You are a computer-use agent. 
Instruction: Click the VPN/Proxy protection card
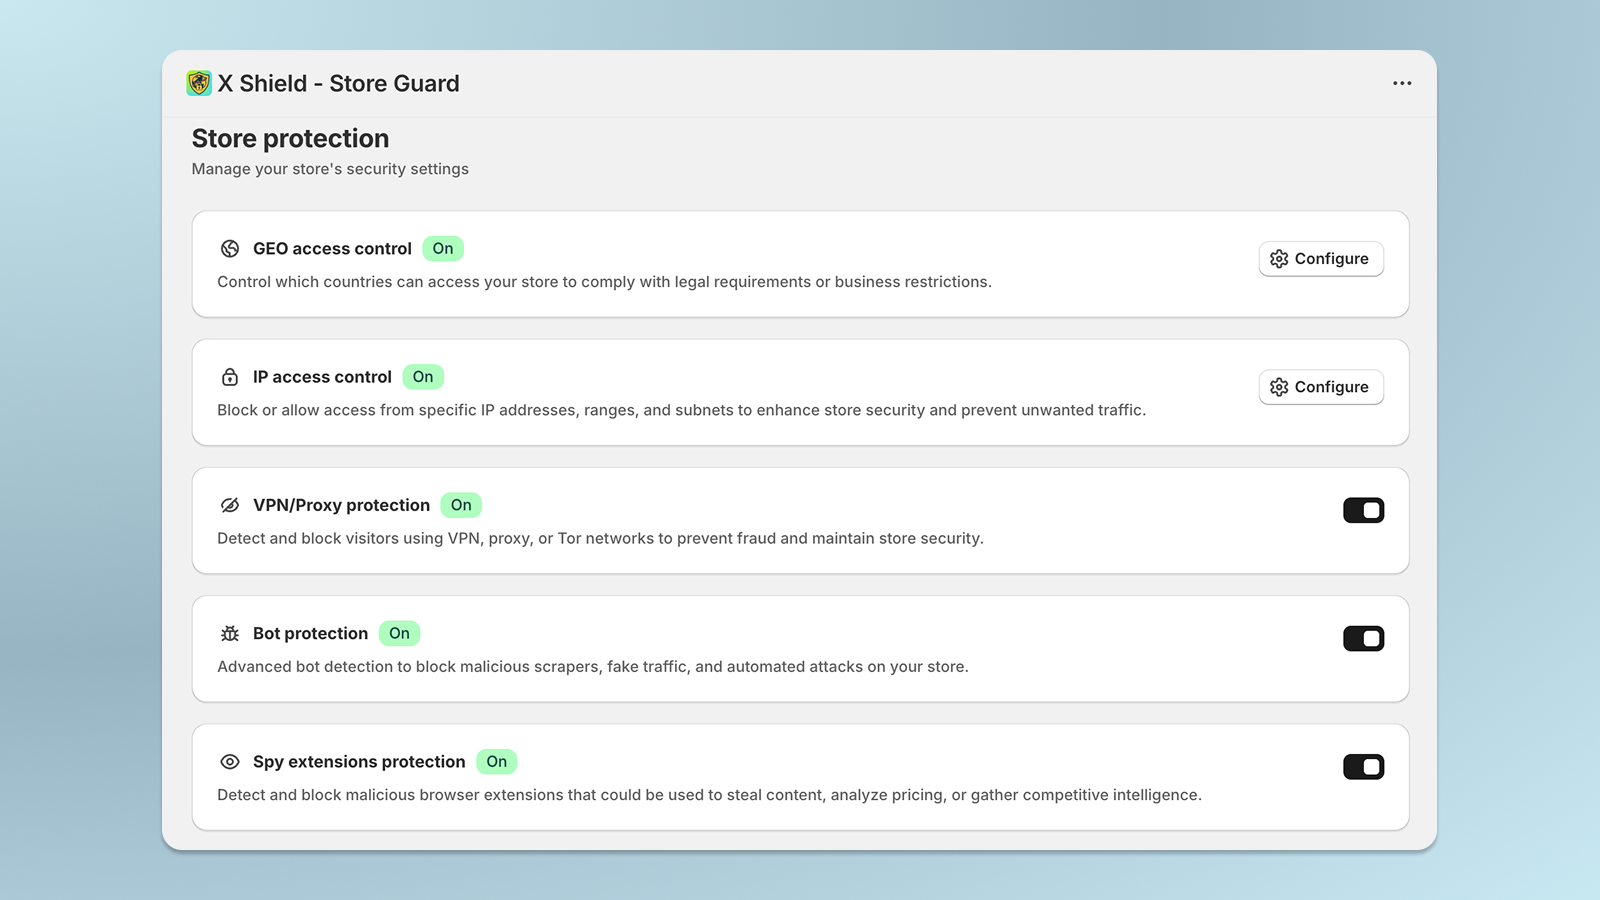tap(800, 520)
